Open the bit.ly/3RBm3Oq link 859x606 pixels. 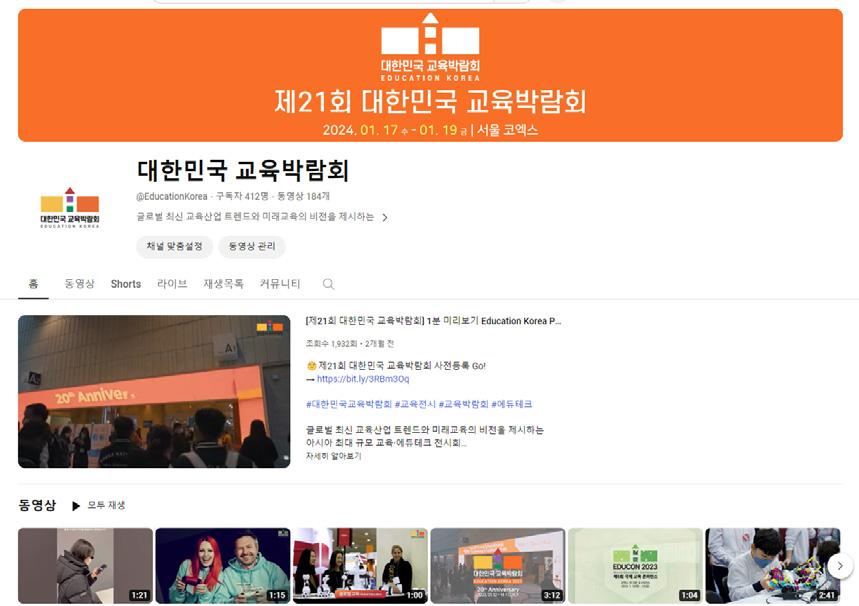[x=363, y=379]
